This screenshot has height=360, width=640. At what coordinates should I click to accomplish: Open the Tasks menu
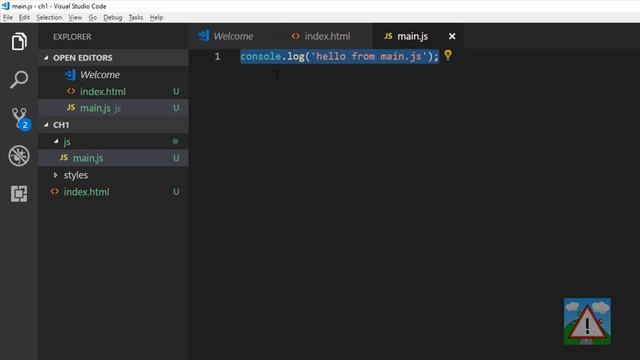[136, 17]
